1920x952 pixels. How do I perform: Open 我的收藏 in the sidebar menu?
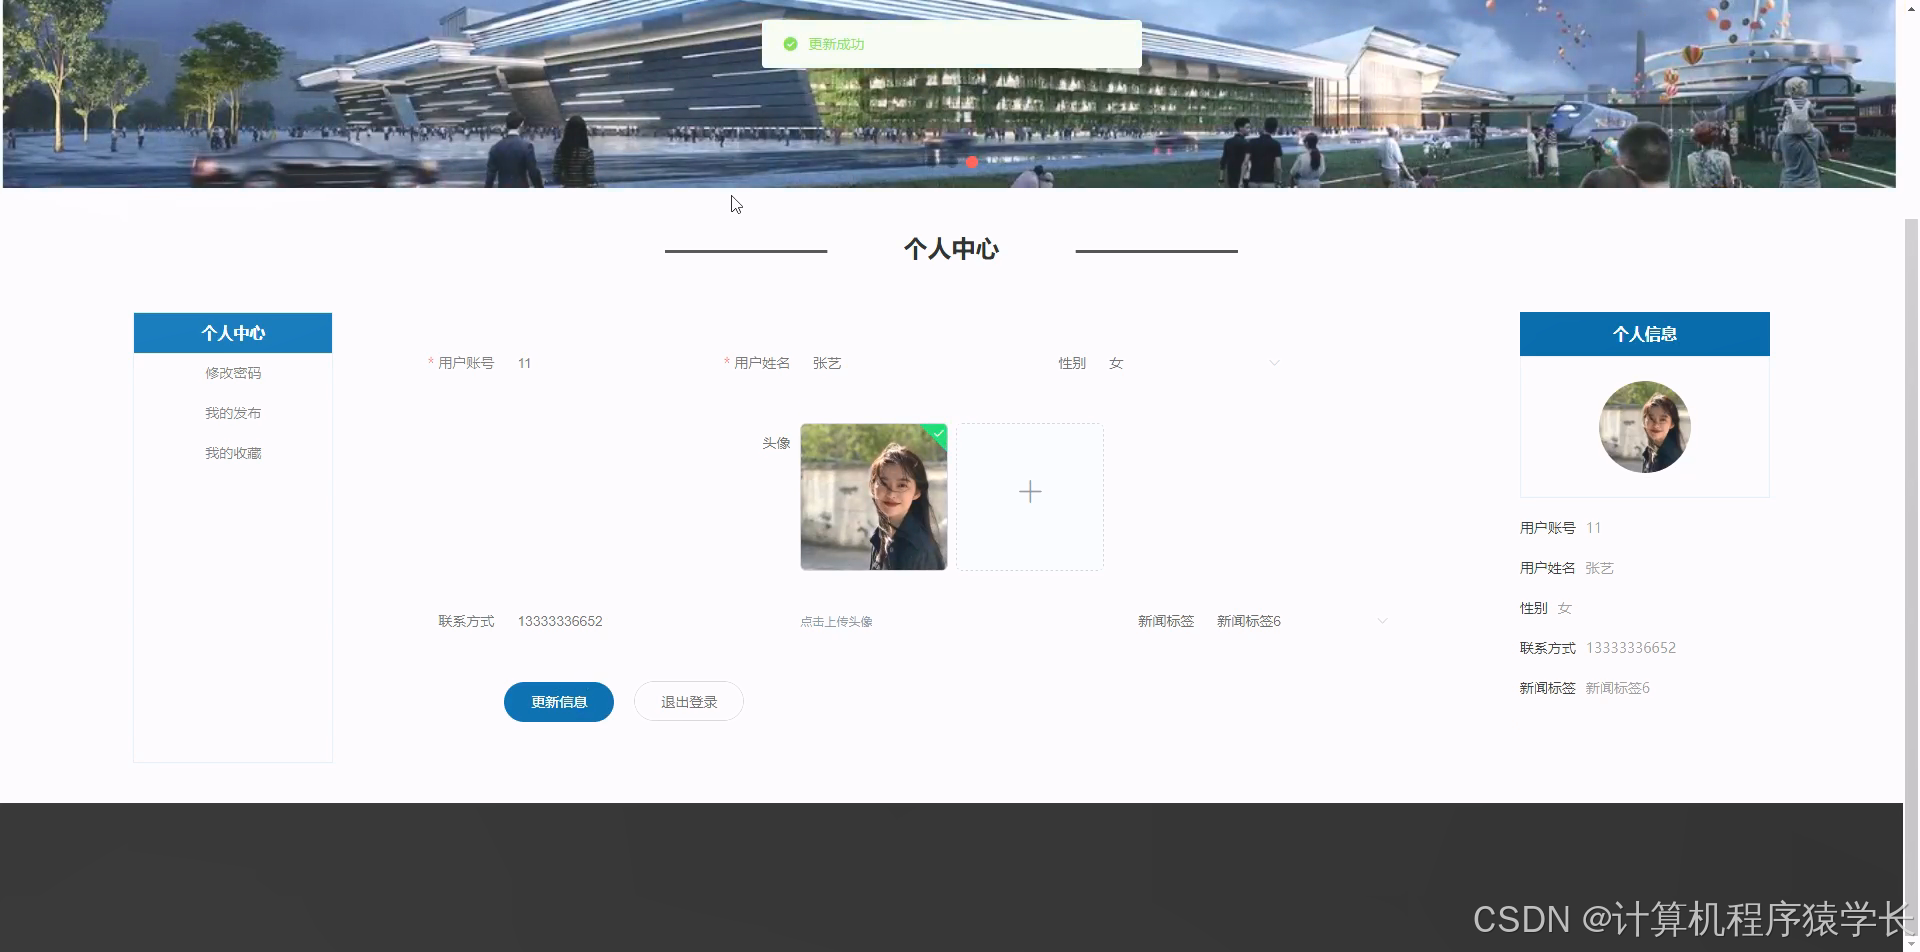(233, 453)
